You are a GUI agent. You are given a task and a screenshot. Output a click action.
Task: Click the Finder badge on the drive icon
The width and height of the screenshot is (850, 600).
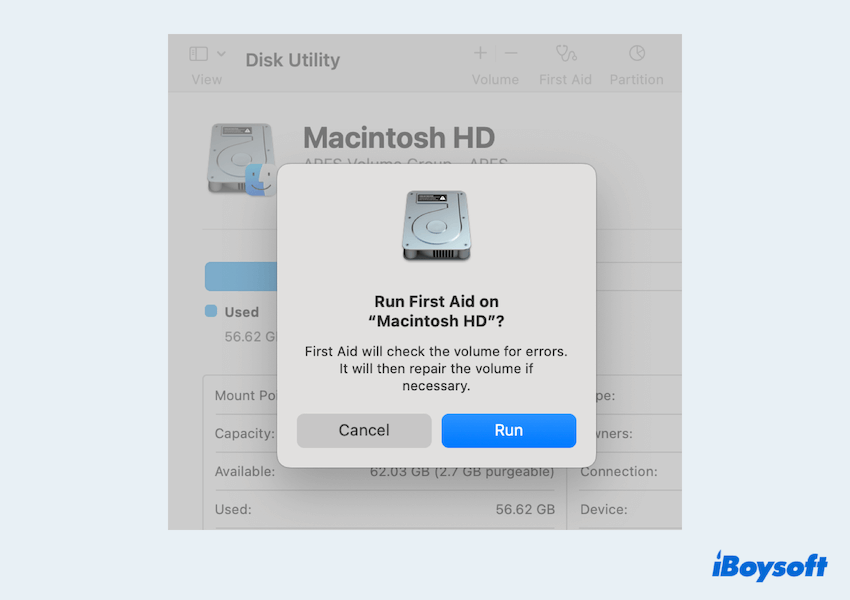(x=261, y=180)
